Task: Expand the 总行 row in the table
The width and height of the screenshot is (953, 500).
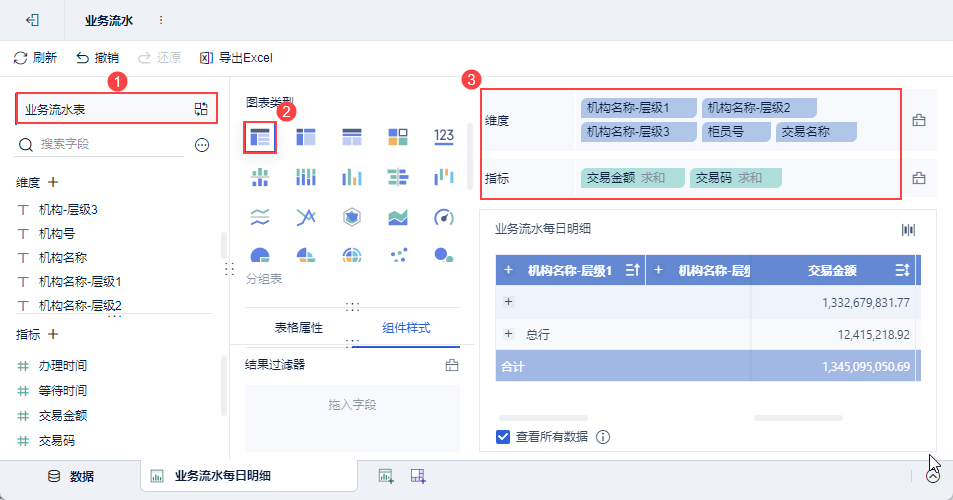Action: point(508,333)
